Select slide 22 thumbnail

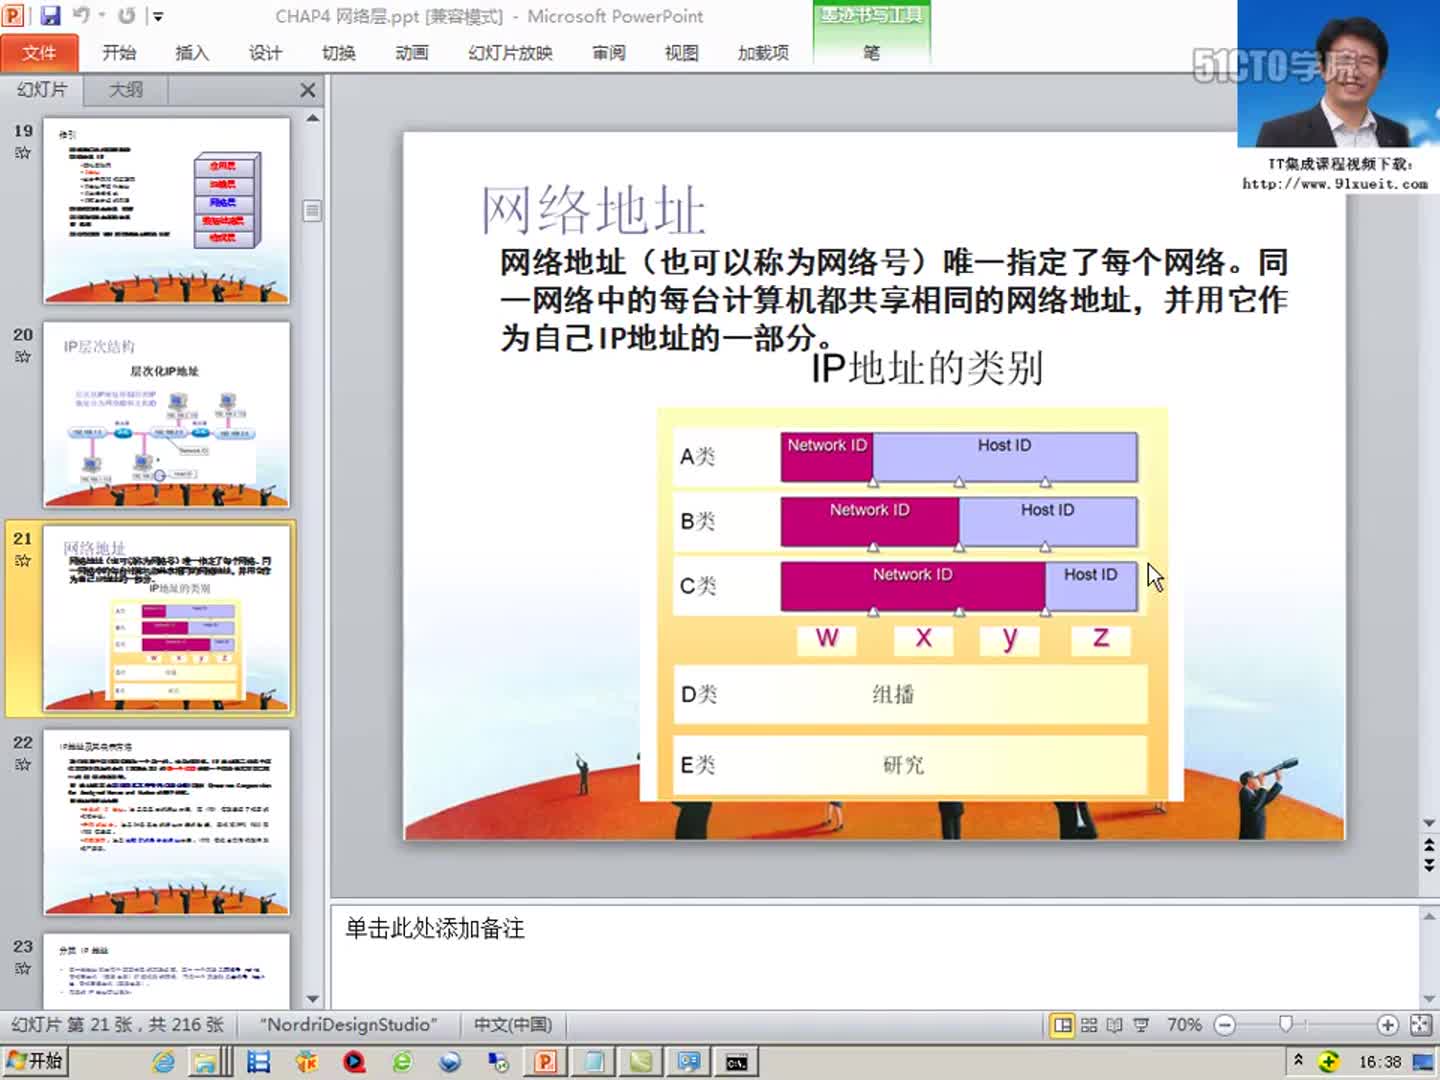[167, 822]
